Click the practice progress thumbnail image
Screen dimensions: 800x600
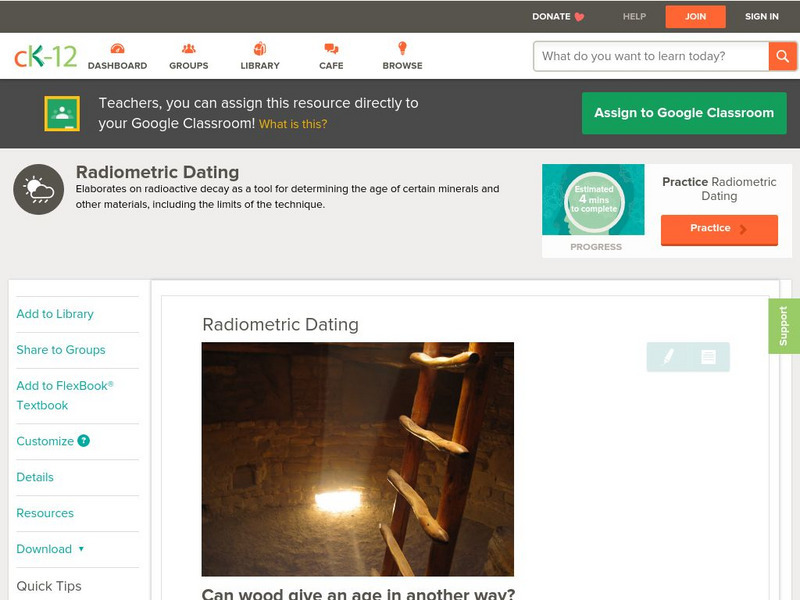[x=593, y=199]
